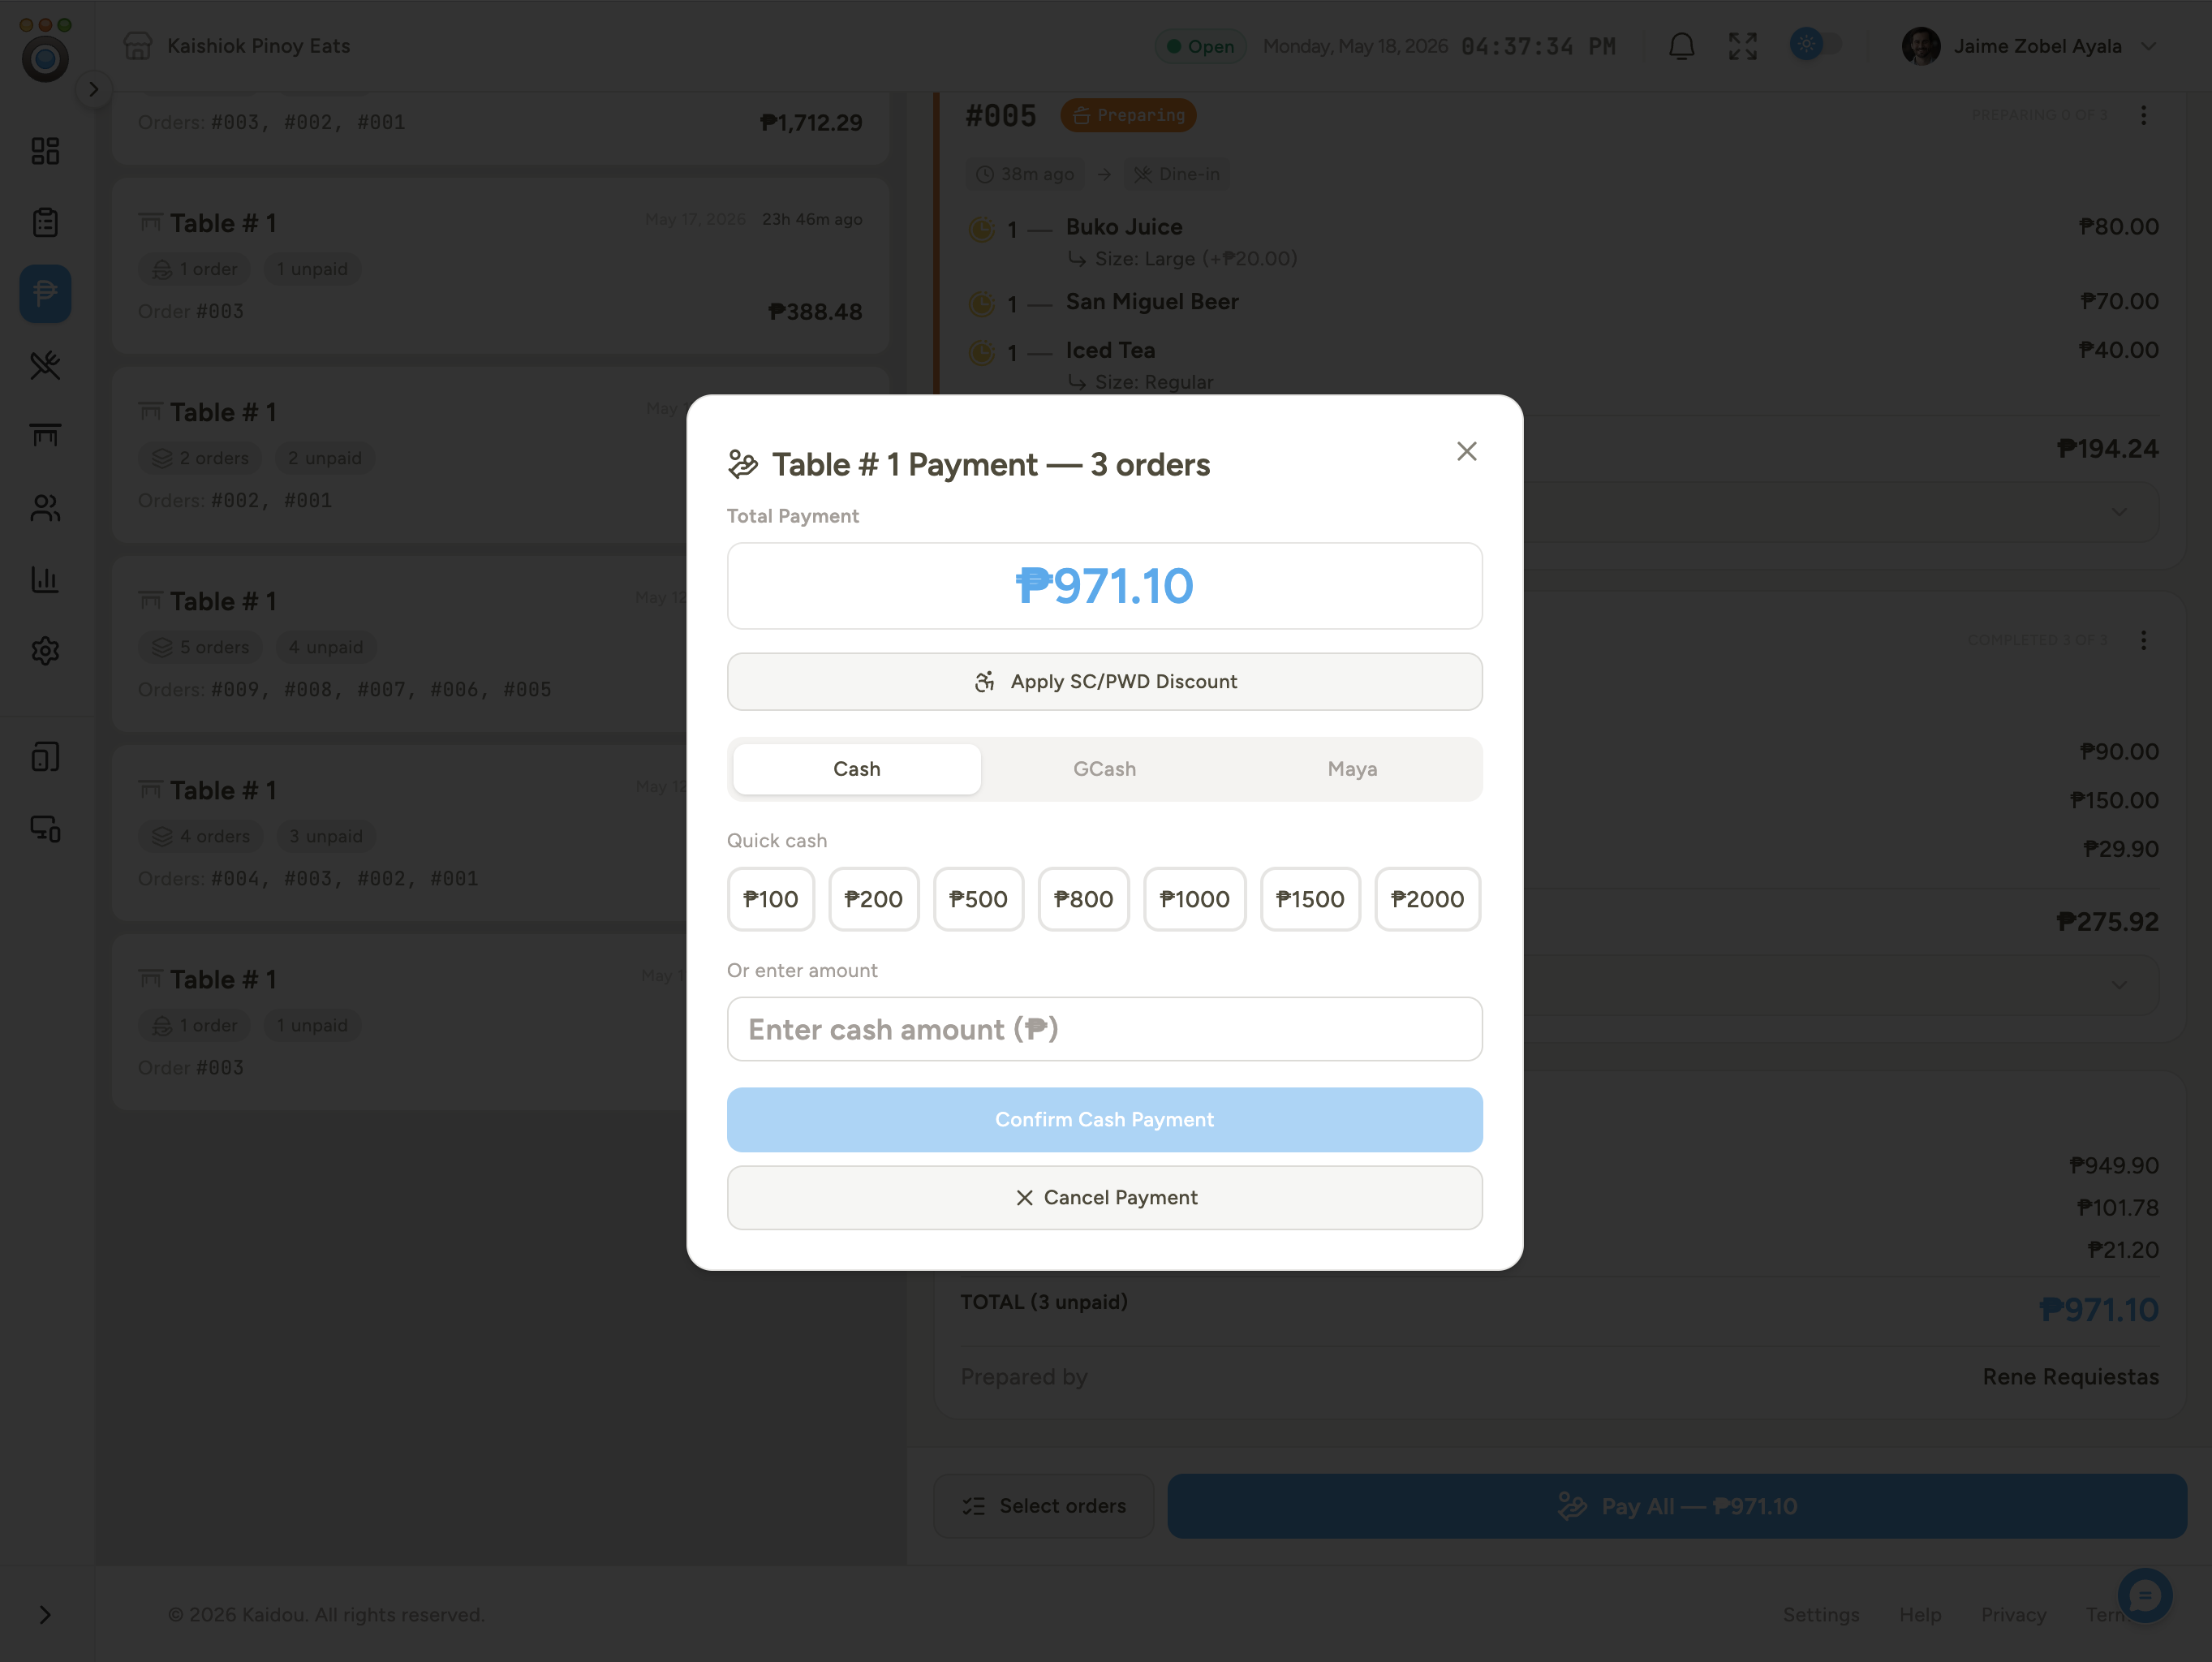The width and height of the screenshot is (2212, 1662).
Task: Click Rene Requiestas prepared-by name
Action: point(2070,1376)
